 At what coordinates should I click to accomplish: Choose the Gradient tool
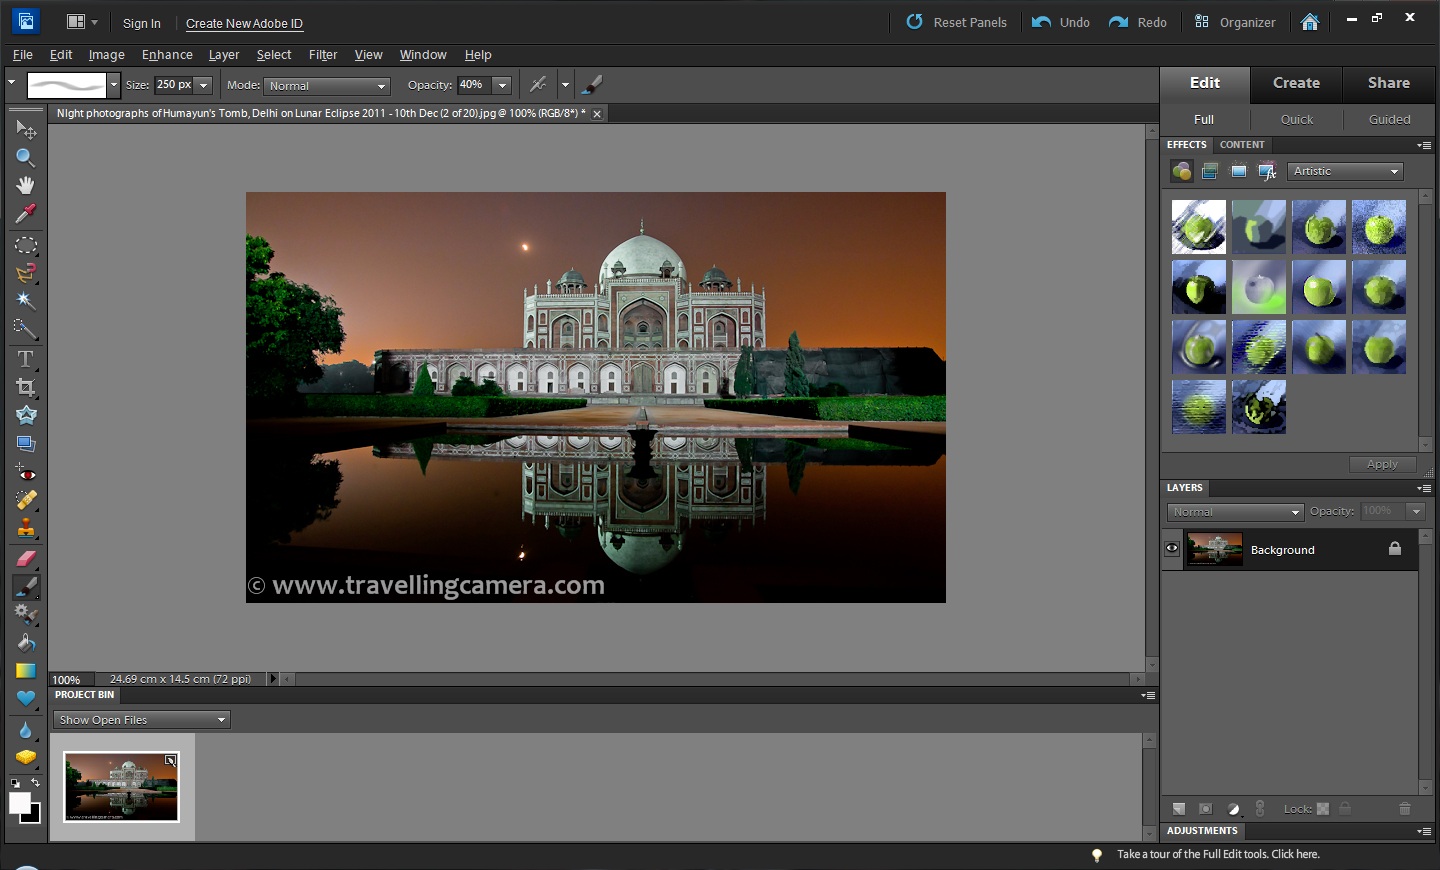click(25, 670)
